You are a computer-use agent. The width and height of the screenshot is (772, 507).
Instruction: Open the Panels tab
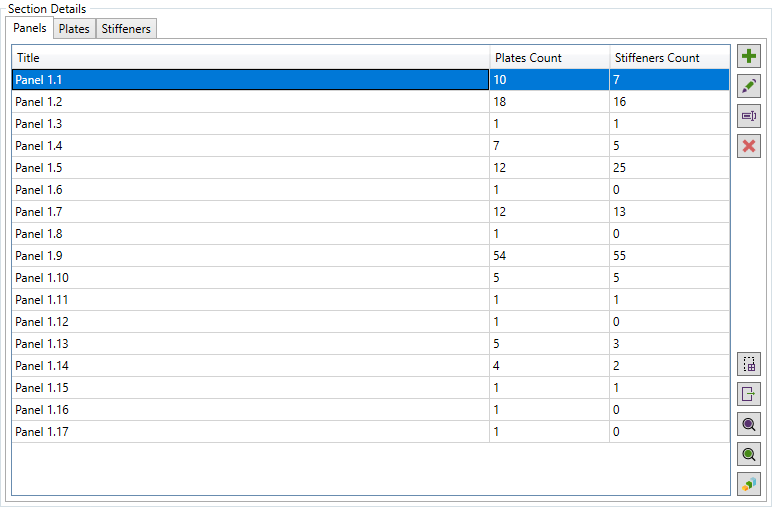click(30, 28)
